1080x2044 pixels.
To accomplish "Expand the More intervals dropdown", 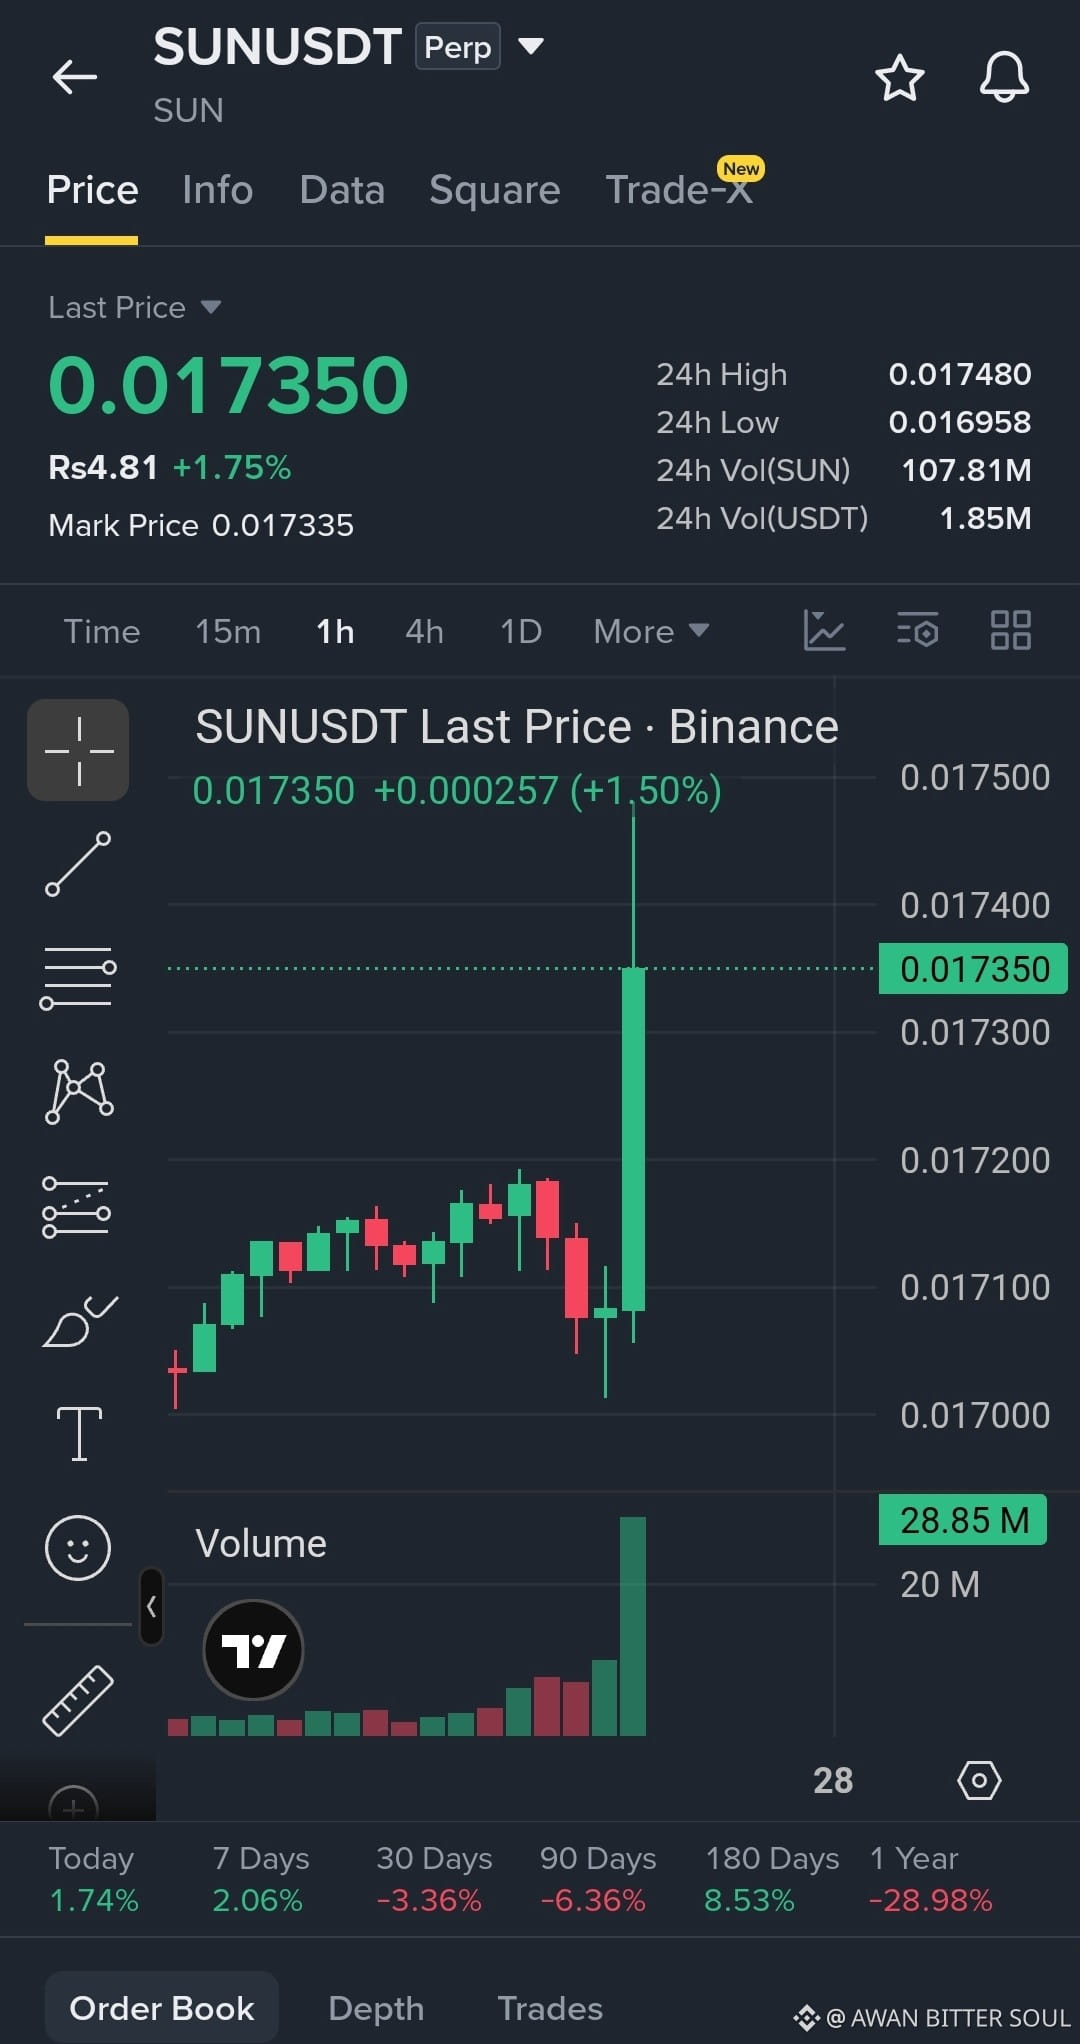I will [x=651, y=632].
